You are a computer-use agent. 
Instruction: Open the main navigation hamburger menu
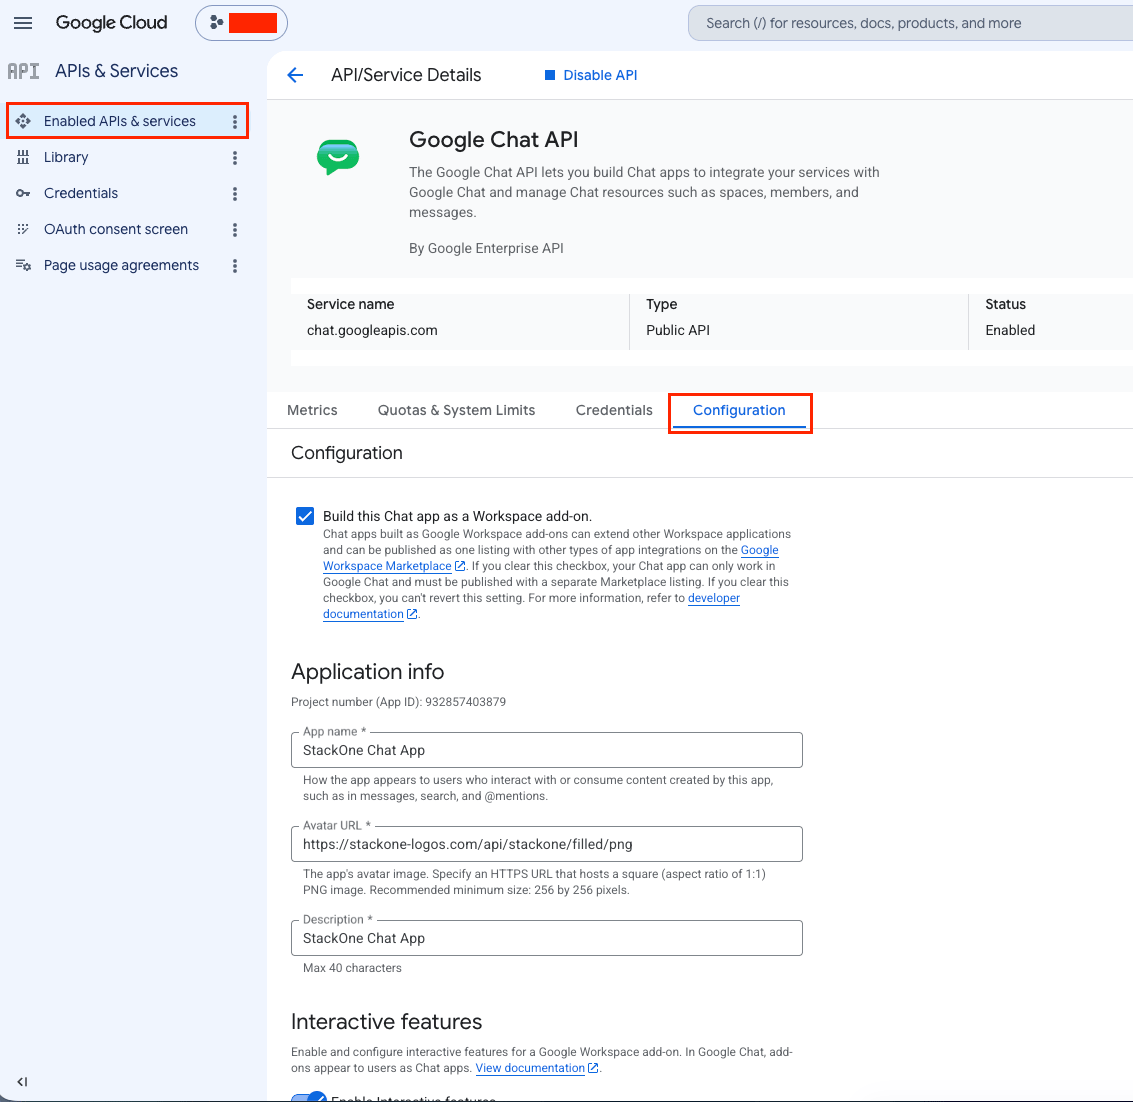(23, 23)
